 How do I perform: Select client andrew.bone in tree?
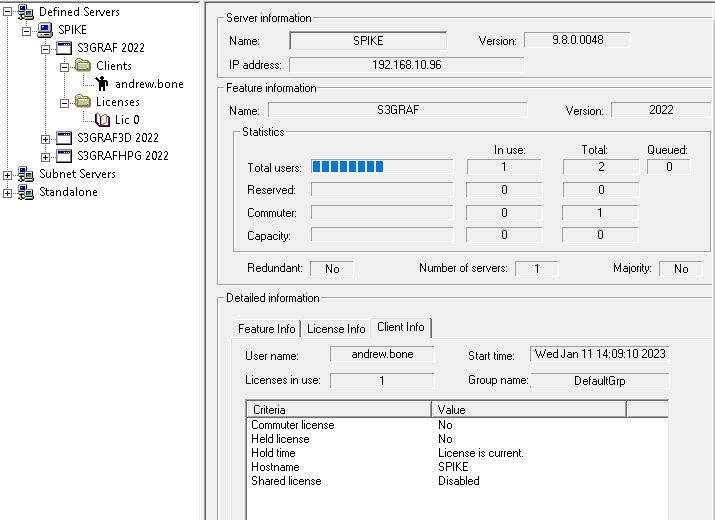point(149,84)
